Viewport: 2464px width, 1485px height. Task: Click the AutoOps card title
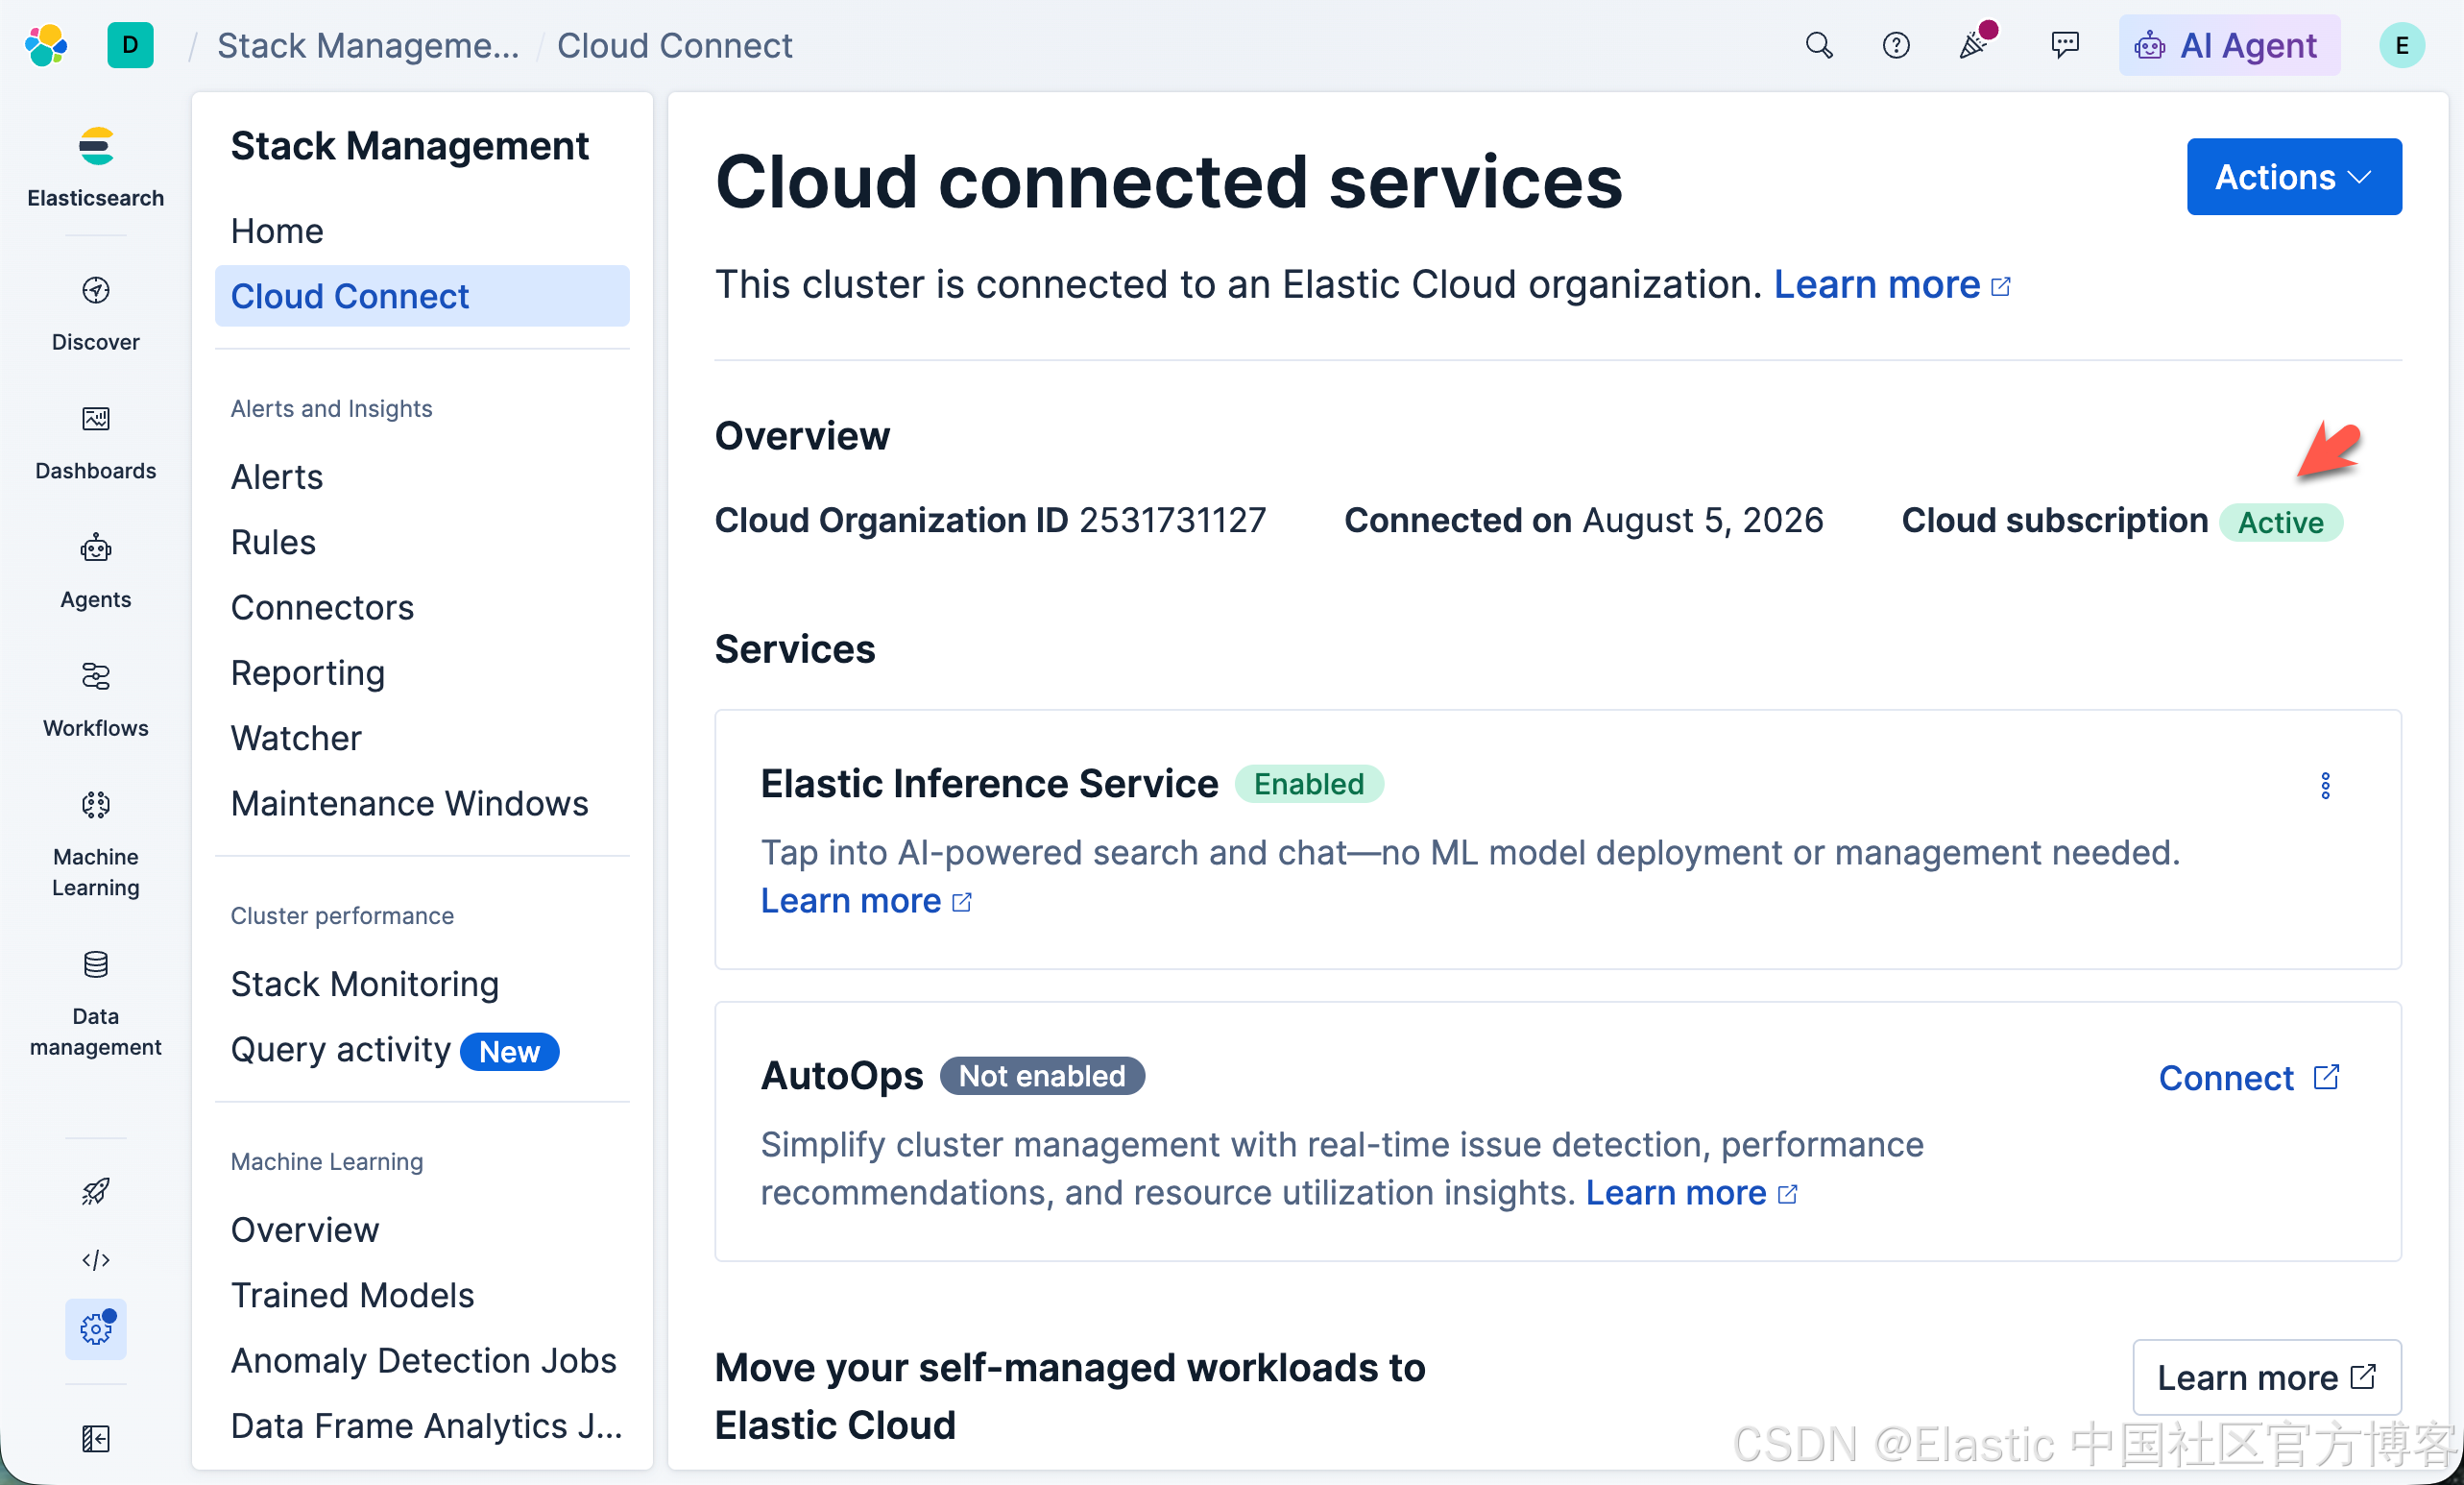(x=842, y=1076)
